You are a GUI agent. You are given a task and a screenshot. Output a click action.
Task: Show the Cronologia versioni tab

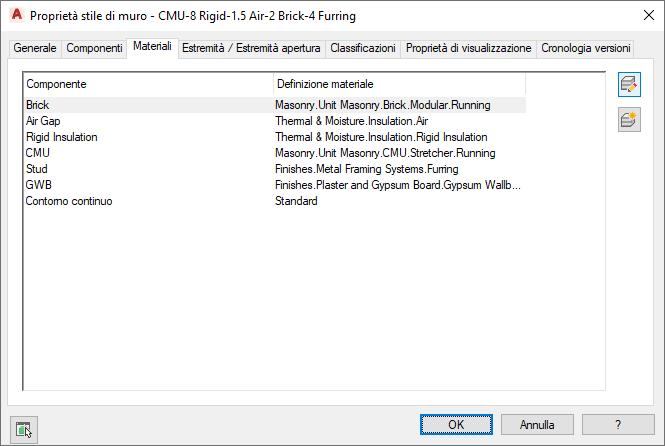coord(585,48)
